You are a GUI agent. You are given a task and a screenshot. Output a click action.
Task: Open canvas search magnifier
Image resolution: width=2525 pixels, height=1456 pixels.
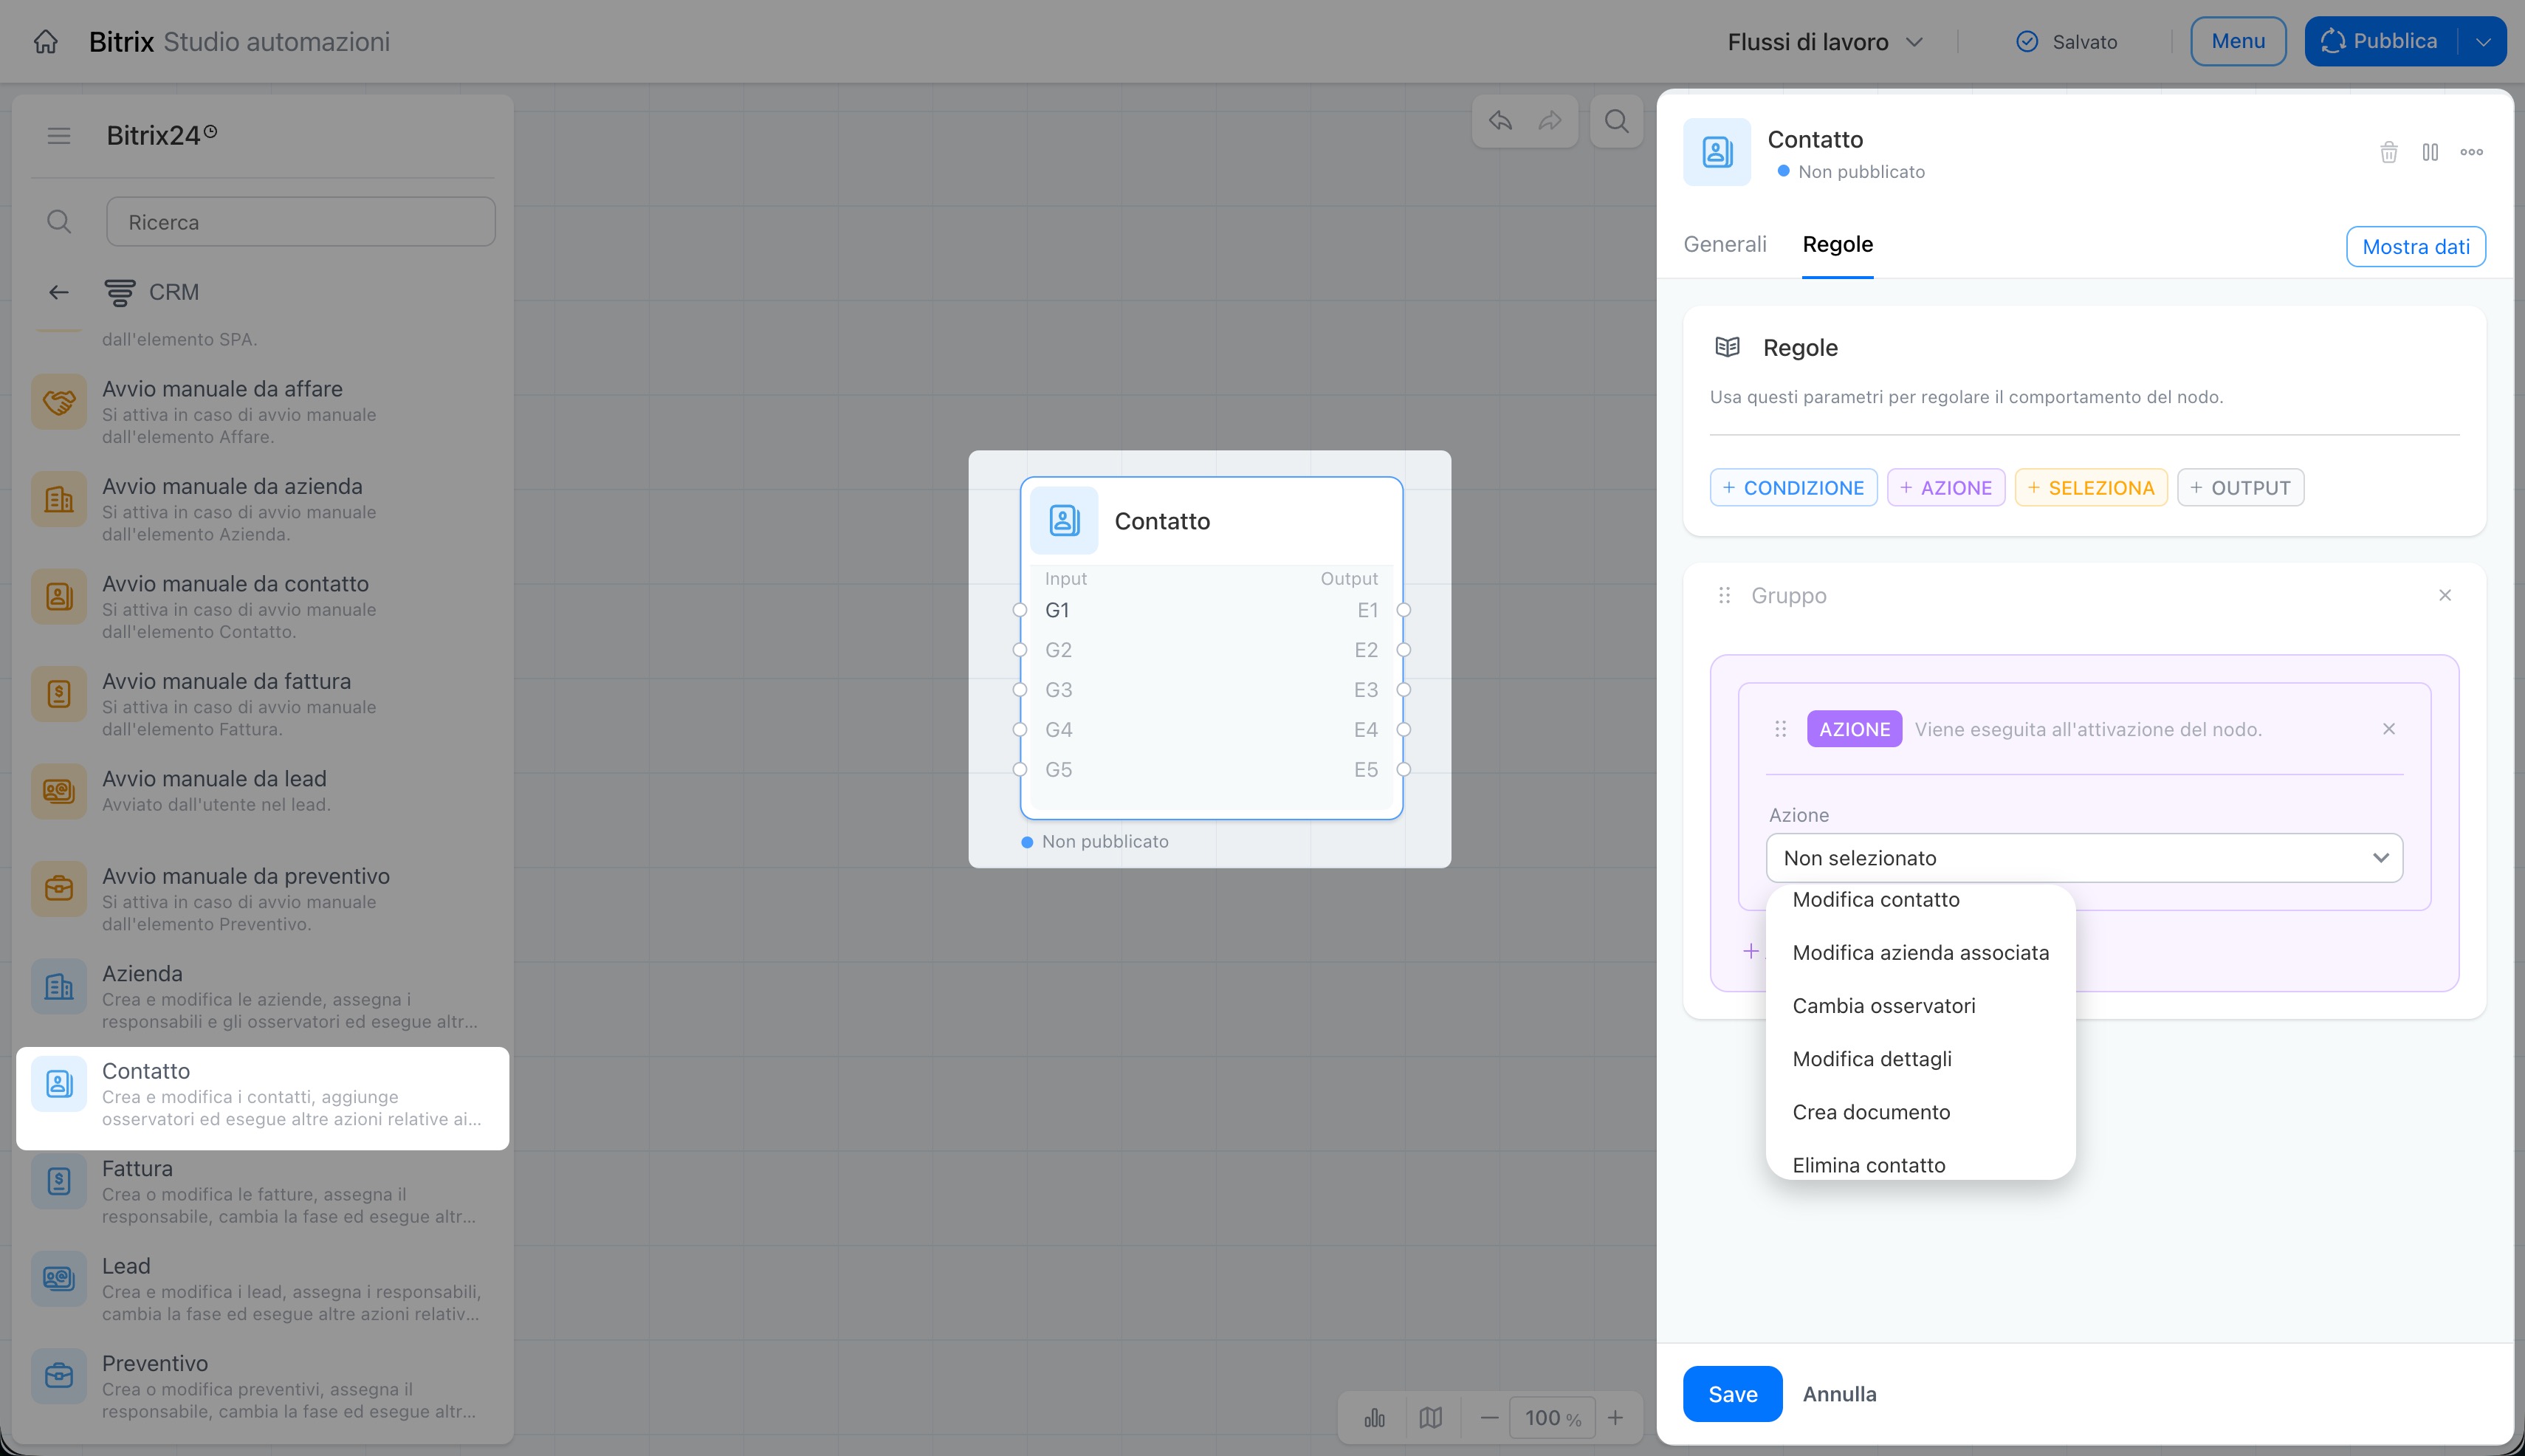click(x=1617, y=121)
